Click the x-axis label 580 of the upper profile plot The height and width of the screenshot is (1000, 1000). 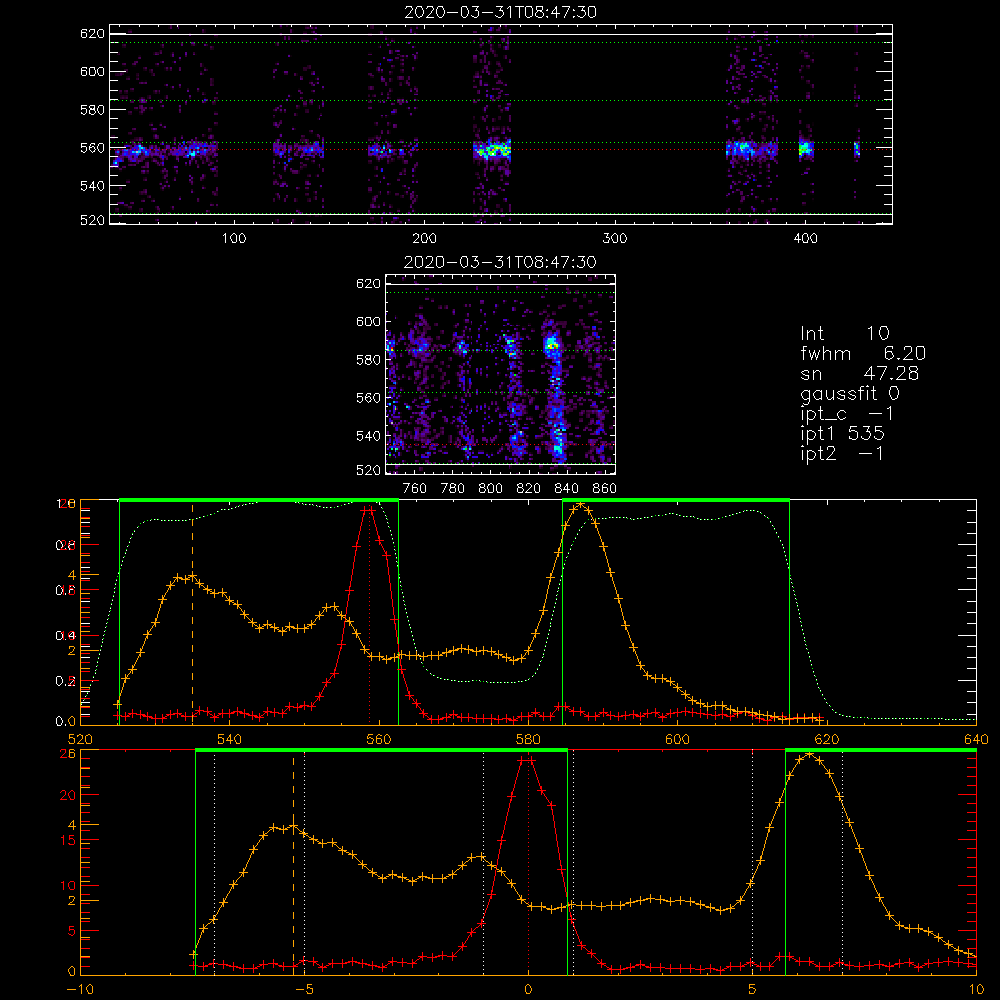pos(528,739)
